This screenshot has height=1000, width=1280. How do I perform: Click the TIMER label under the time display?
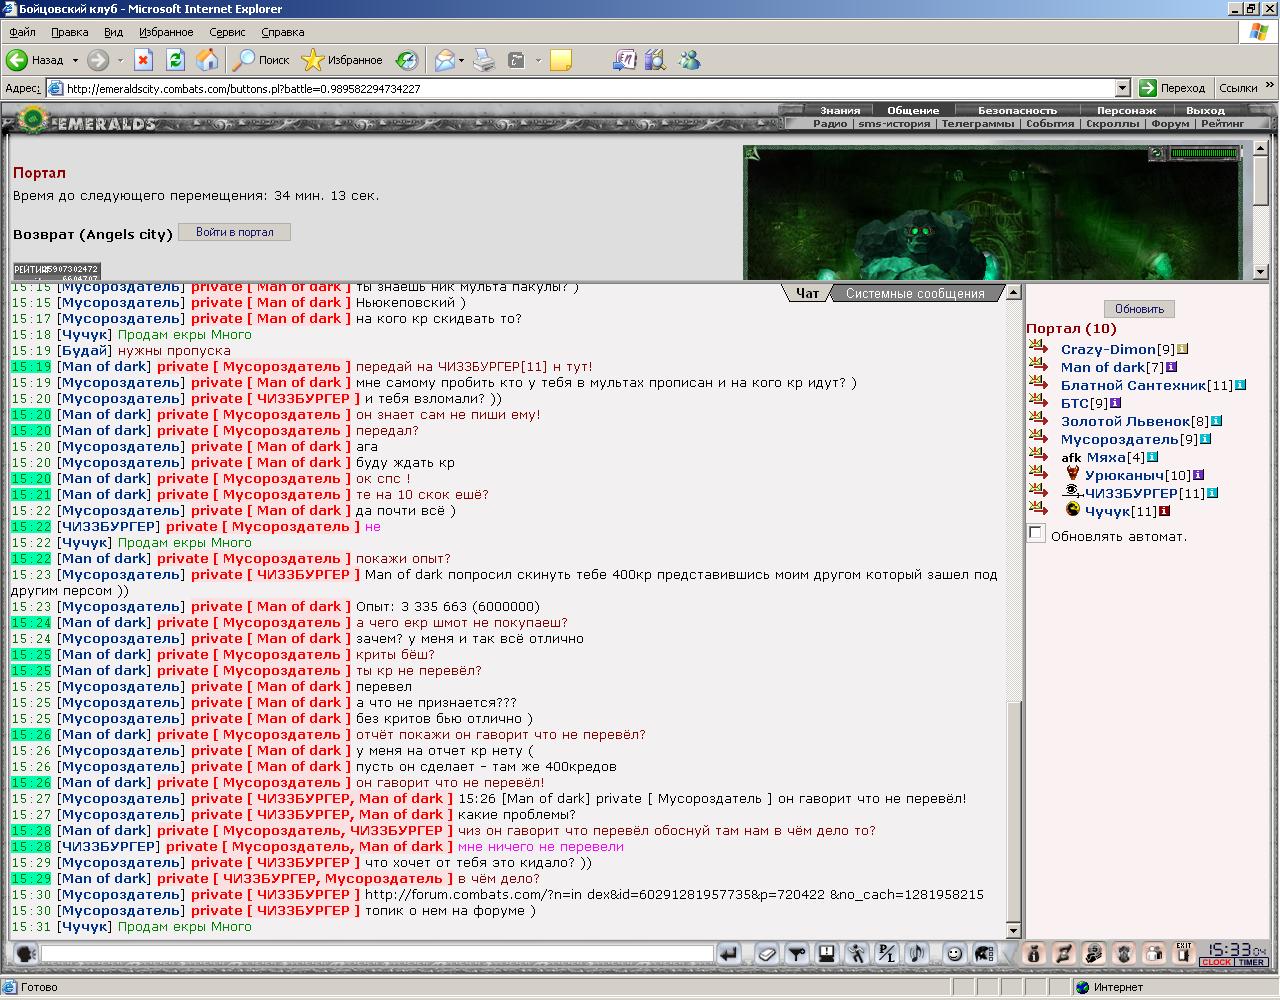[x=1251, y=962]
